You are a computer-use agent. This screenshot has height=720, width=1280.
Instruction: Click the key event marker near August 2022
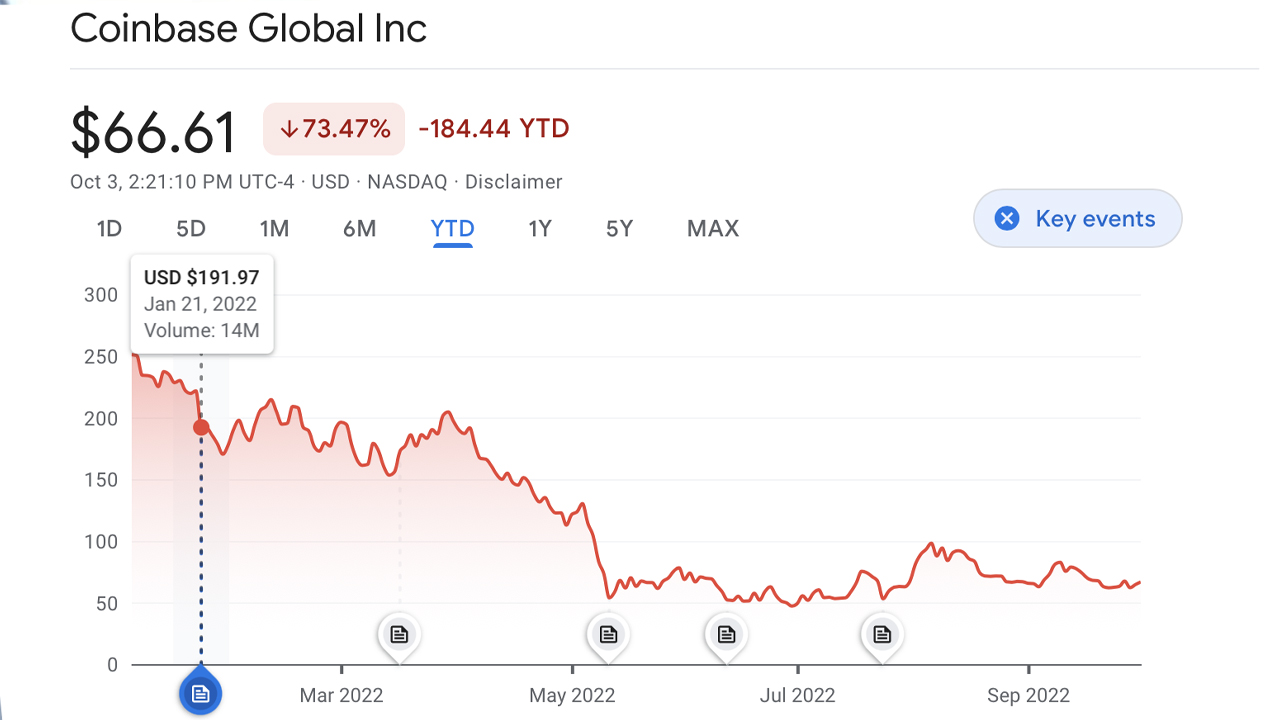coord(882,634)
